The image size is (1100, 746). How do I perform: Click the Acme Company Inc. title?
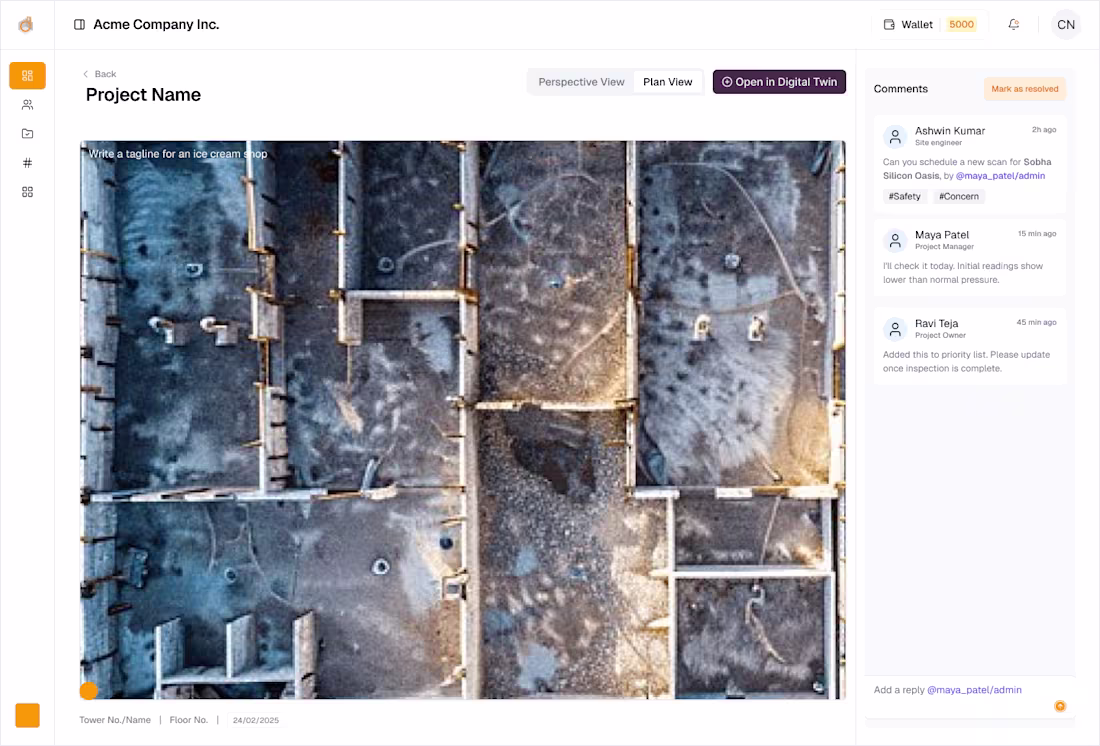[156, 25]
